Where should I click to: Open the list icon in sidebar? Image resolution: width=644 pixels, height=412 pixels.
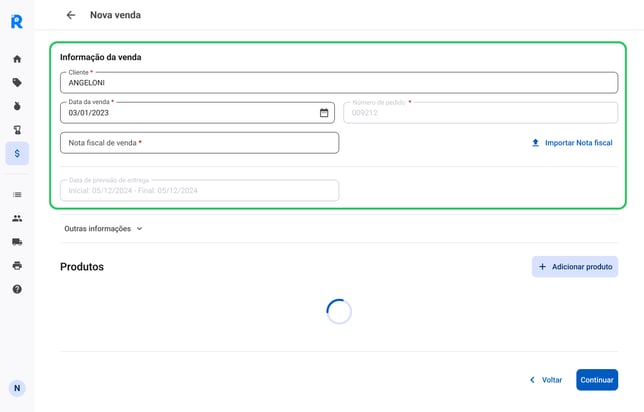pos(17,195)
